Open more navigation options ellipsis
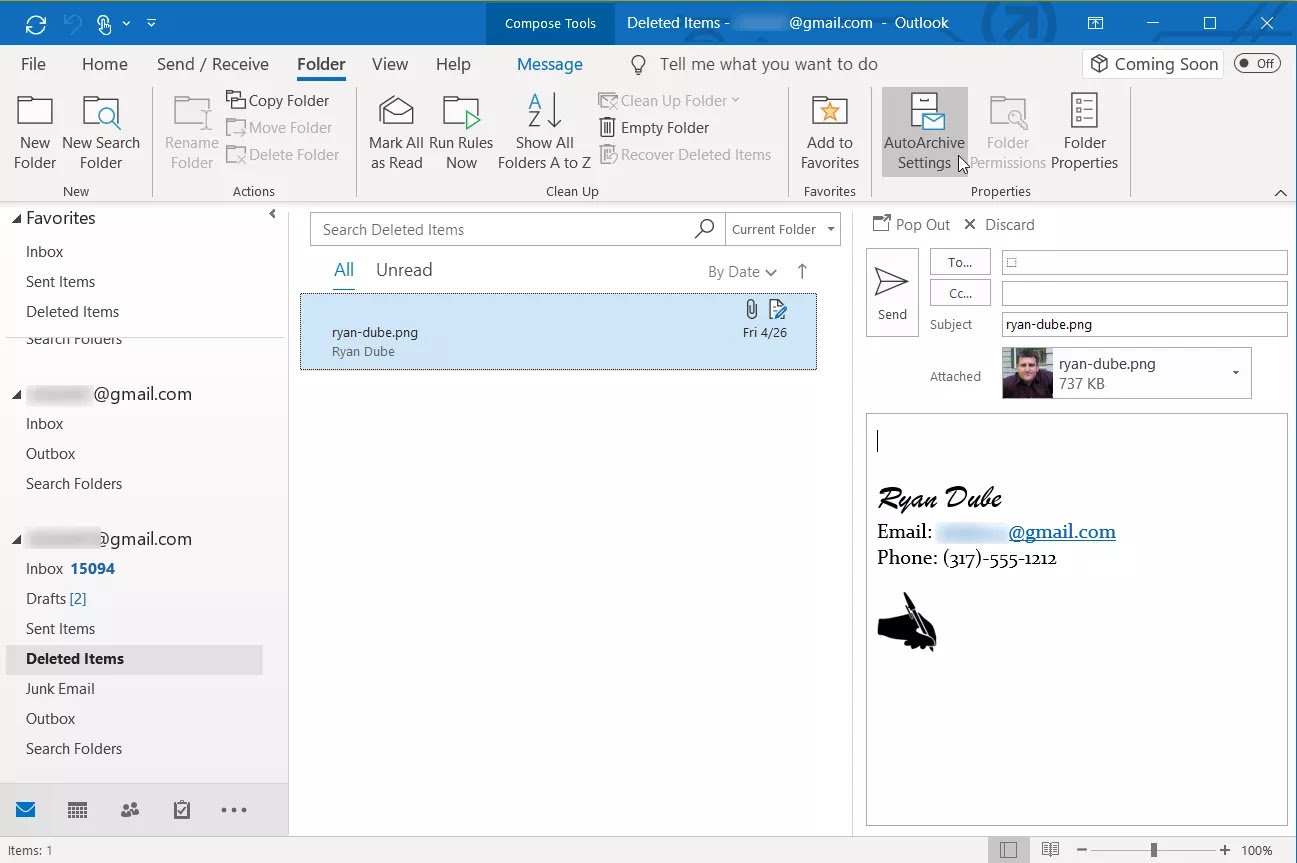1297x863 pixels. pos(233,810)
